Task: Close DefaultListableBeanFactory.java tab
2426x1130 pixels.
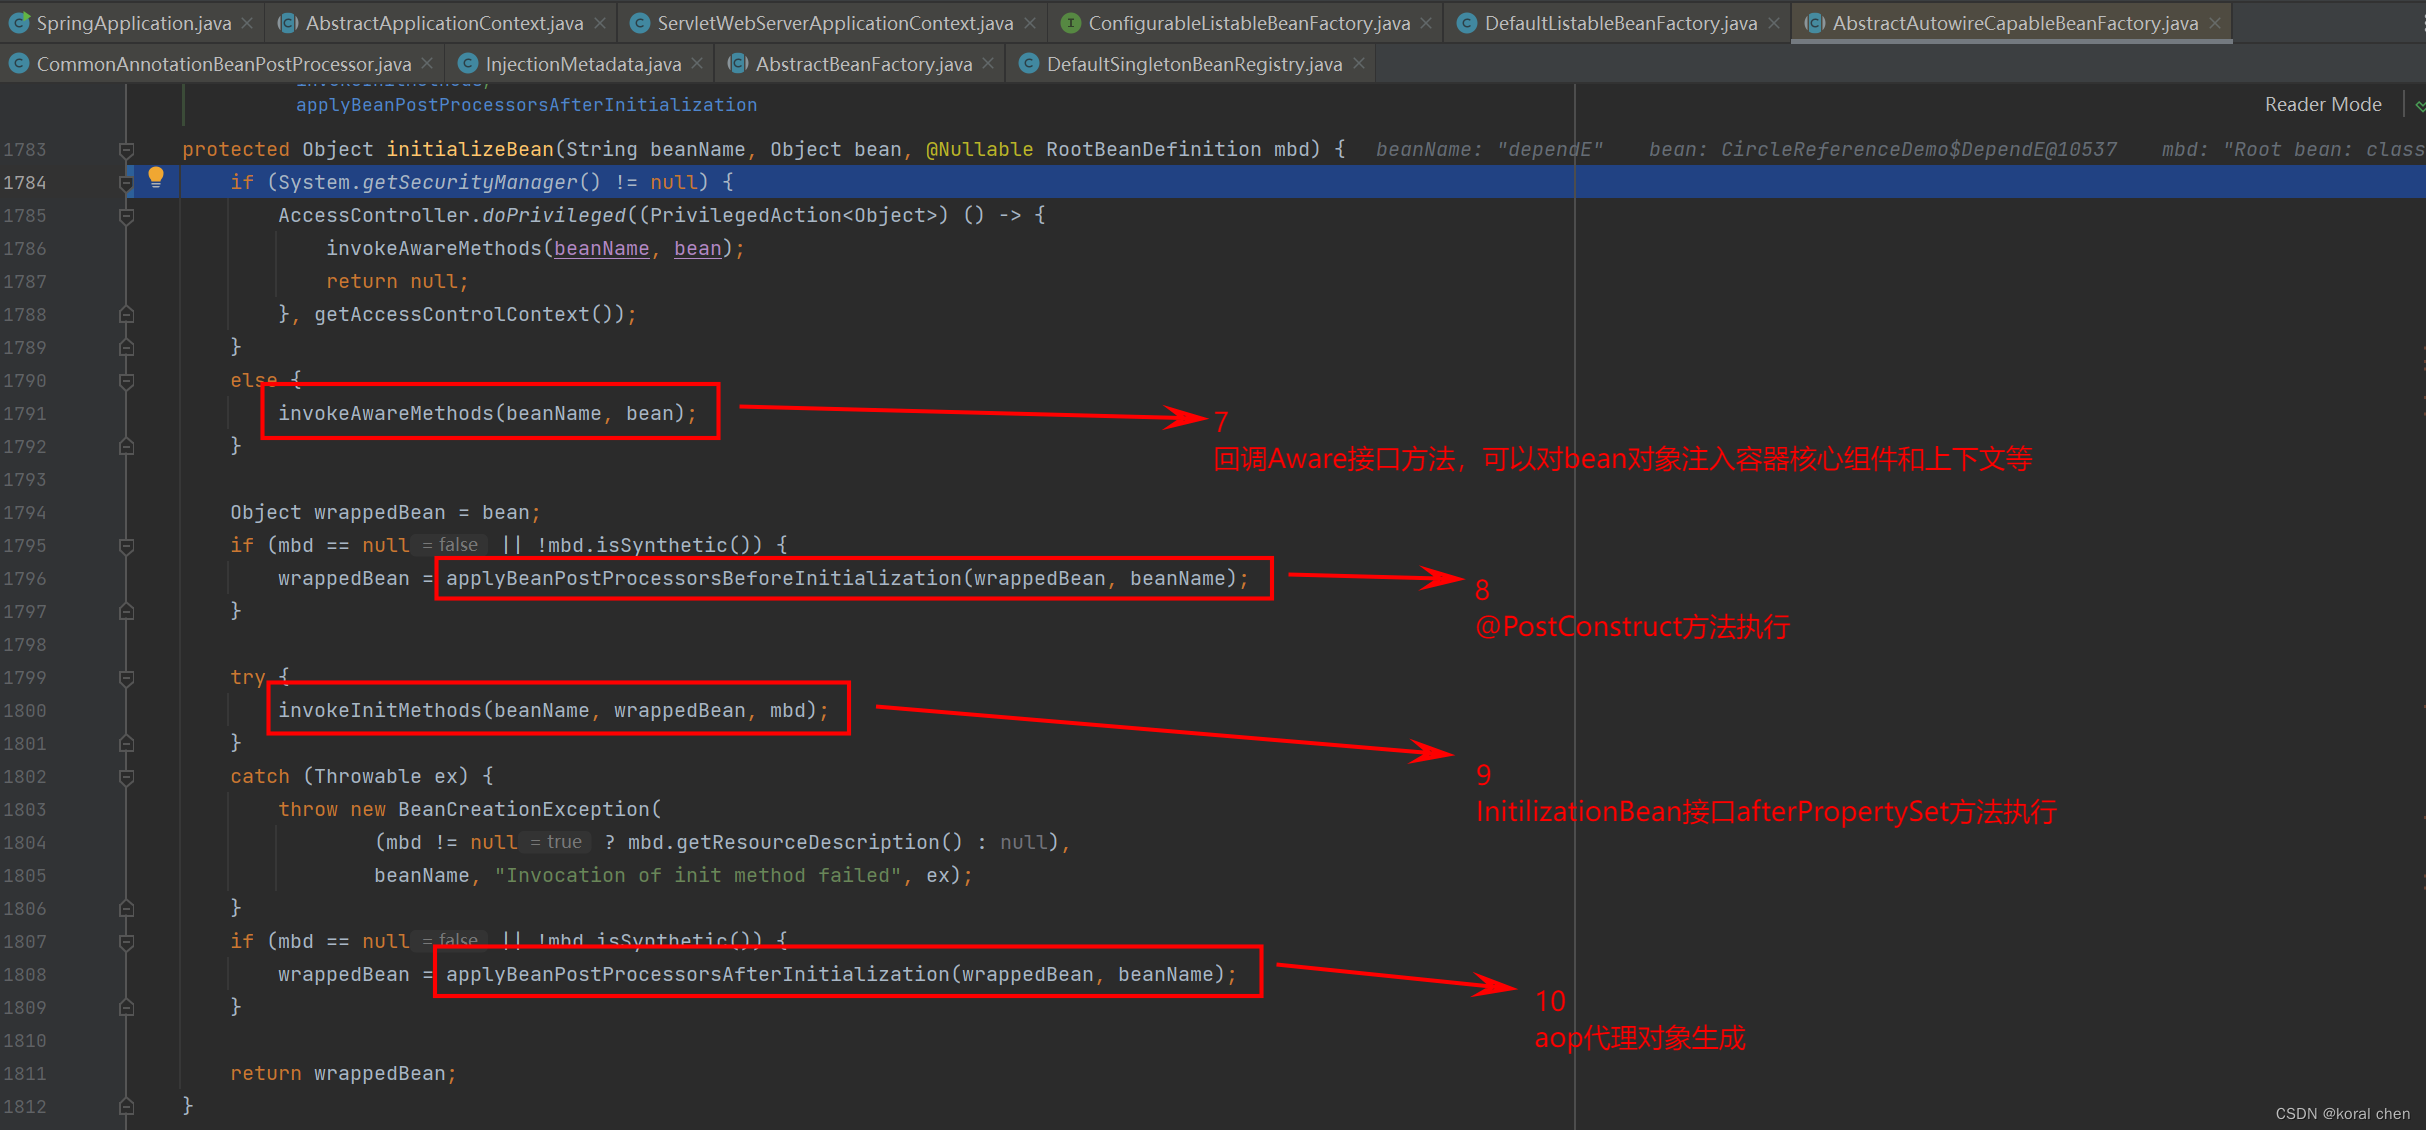Action: (x=1773, y=23)
